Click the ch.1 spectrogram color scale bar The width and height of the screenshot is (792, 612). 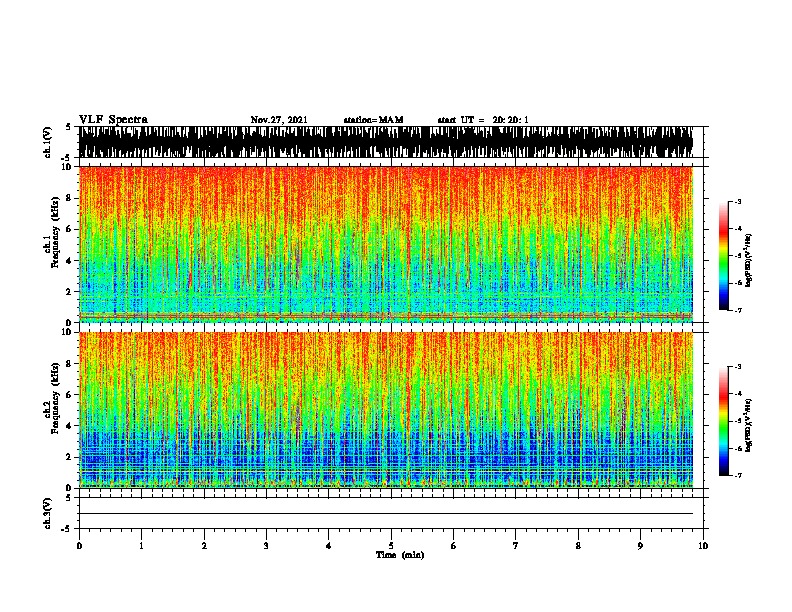[x=723, y=256]
